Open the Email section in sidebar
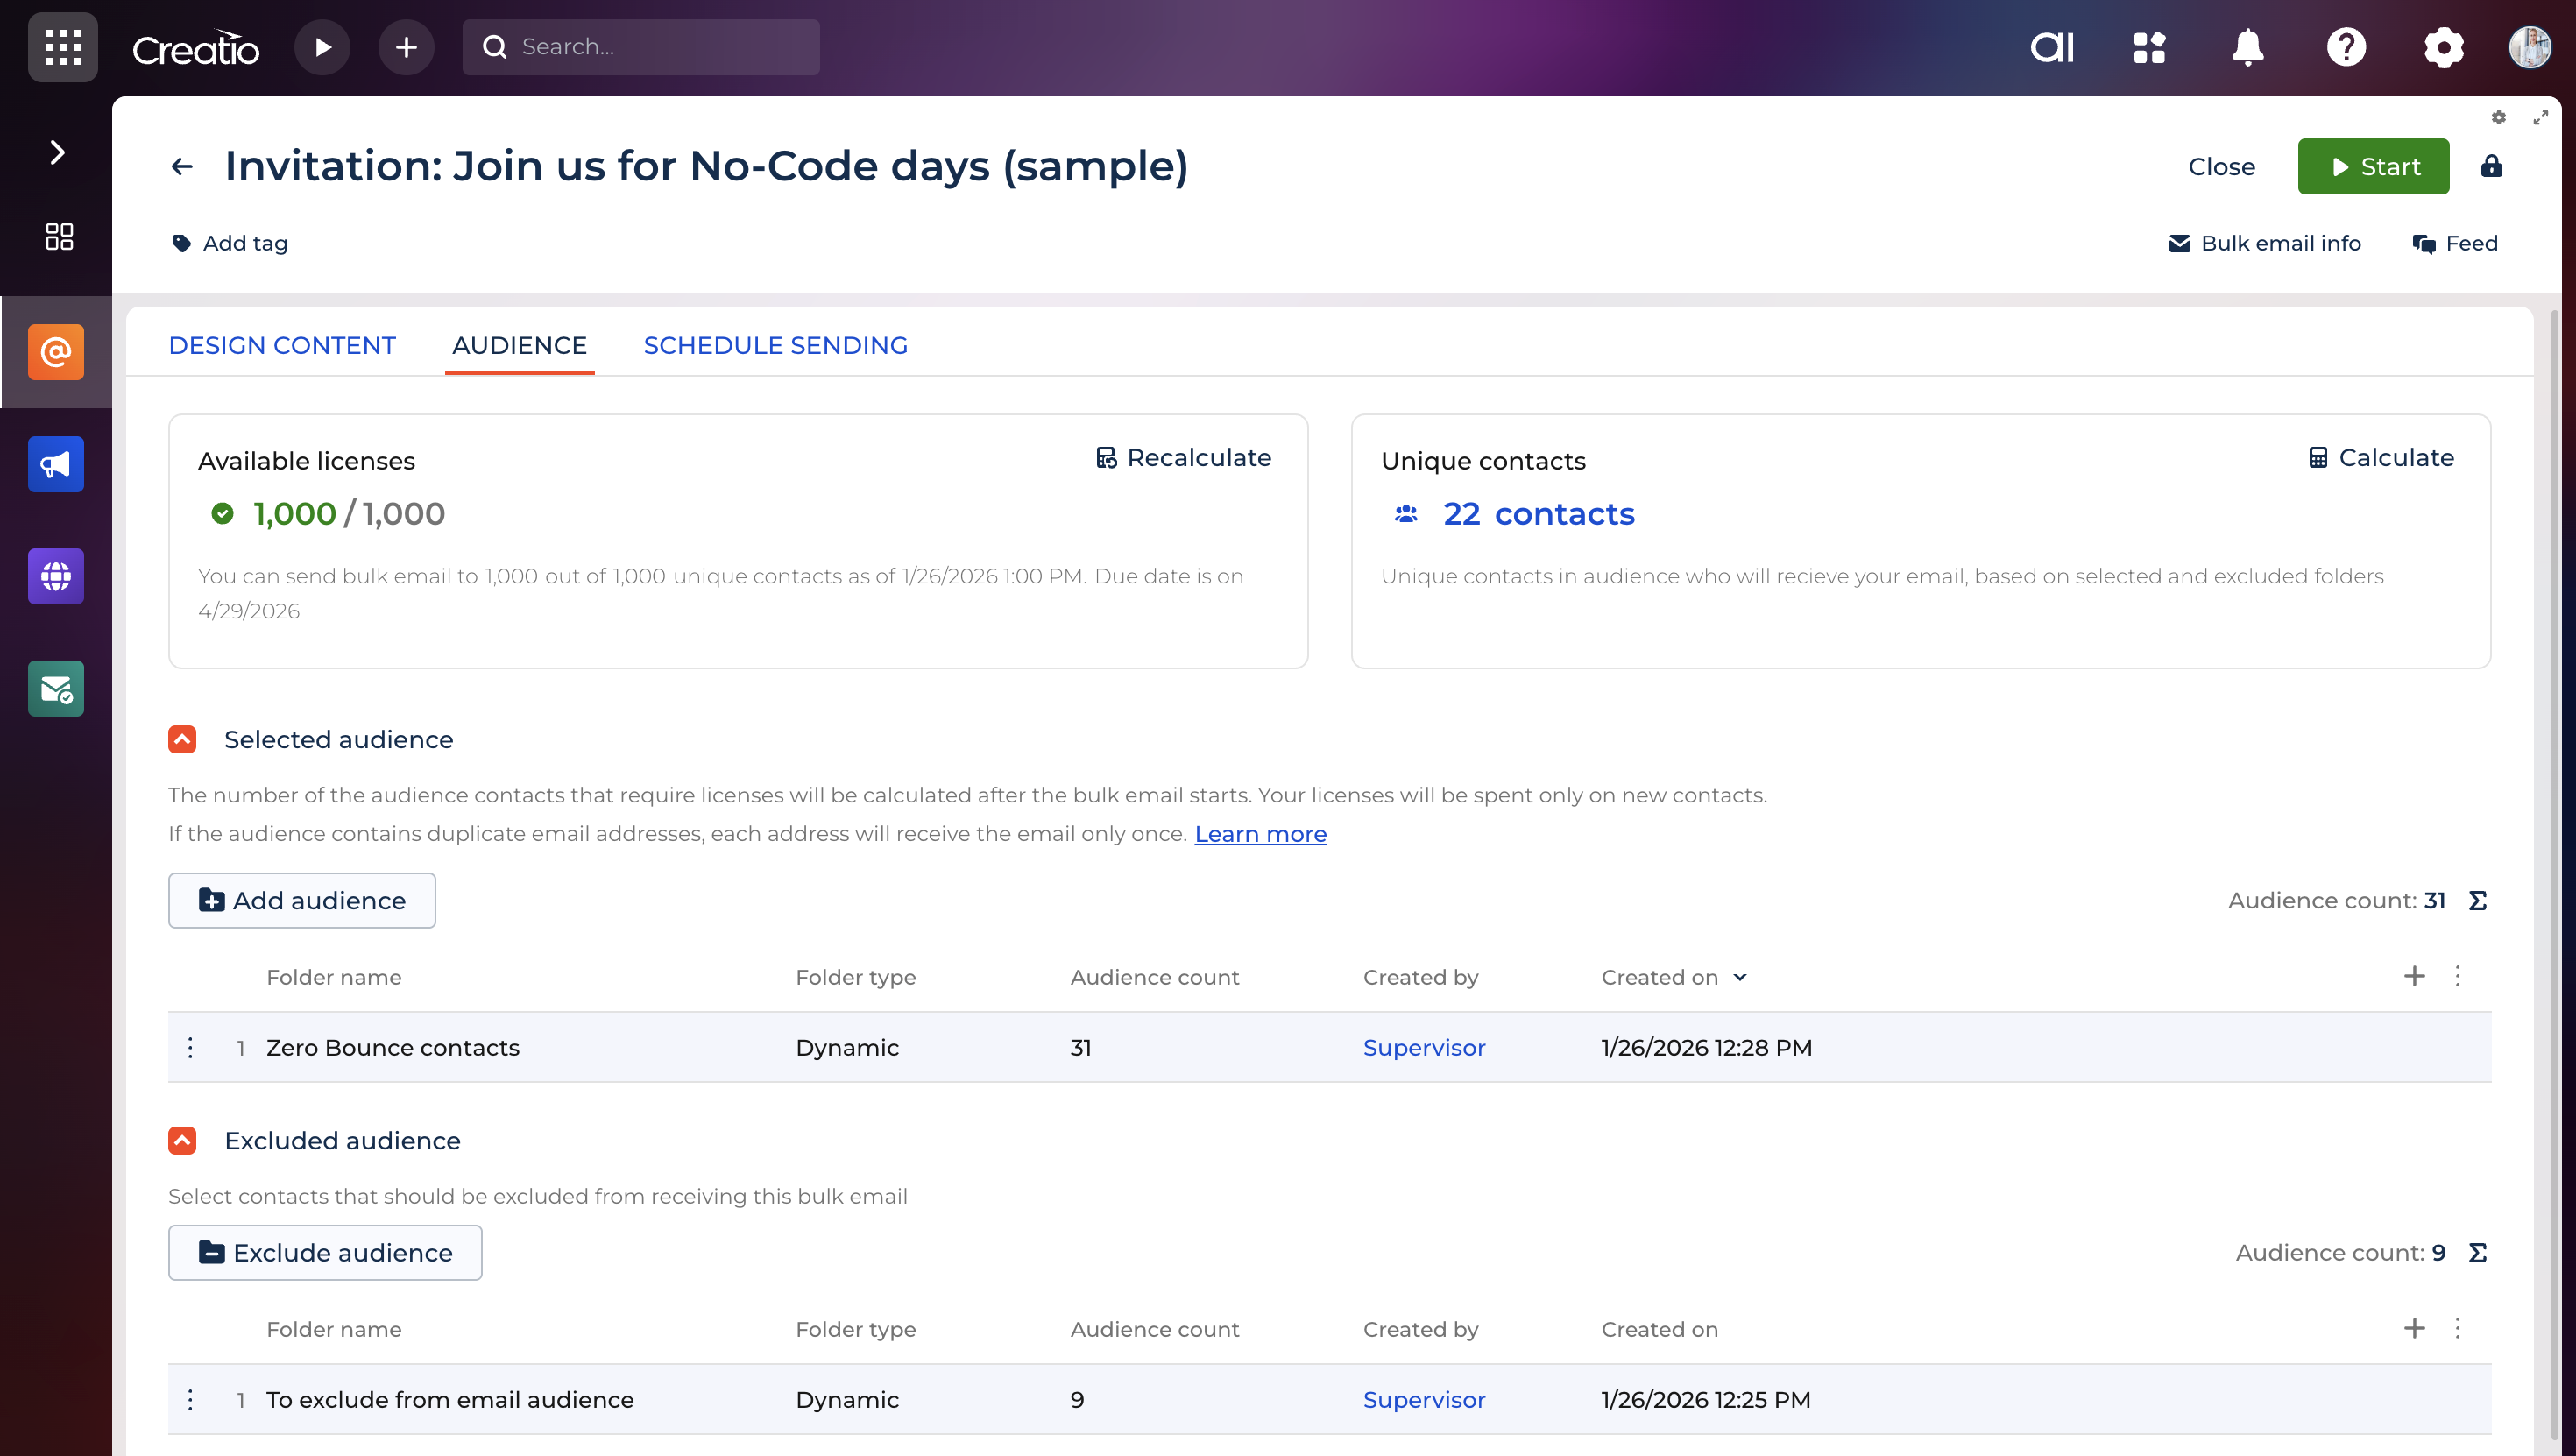Image resolution: width=2576 pixels, height=1456 pixels. tap(56, 352)
